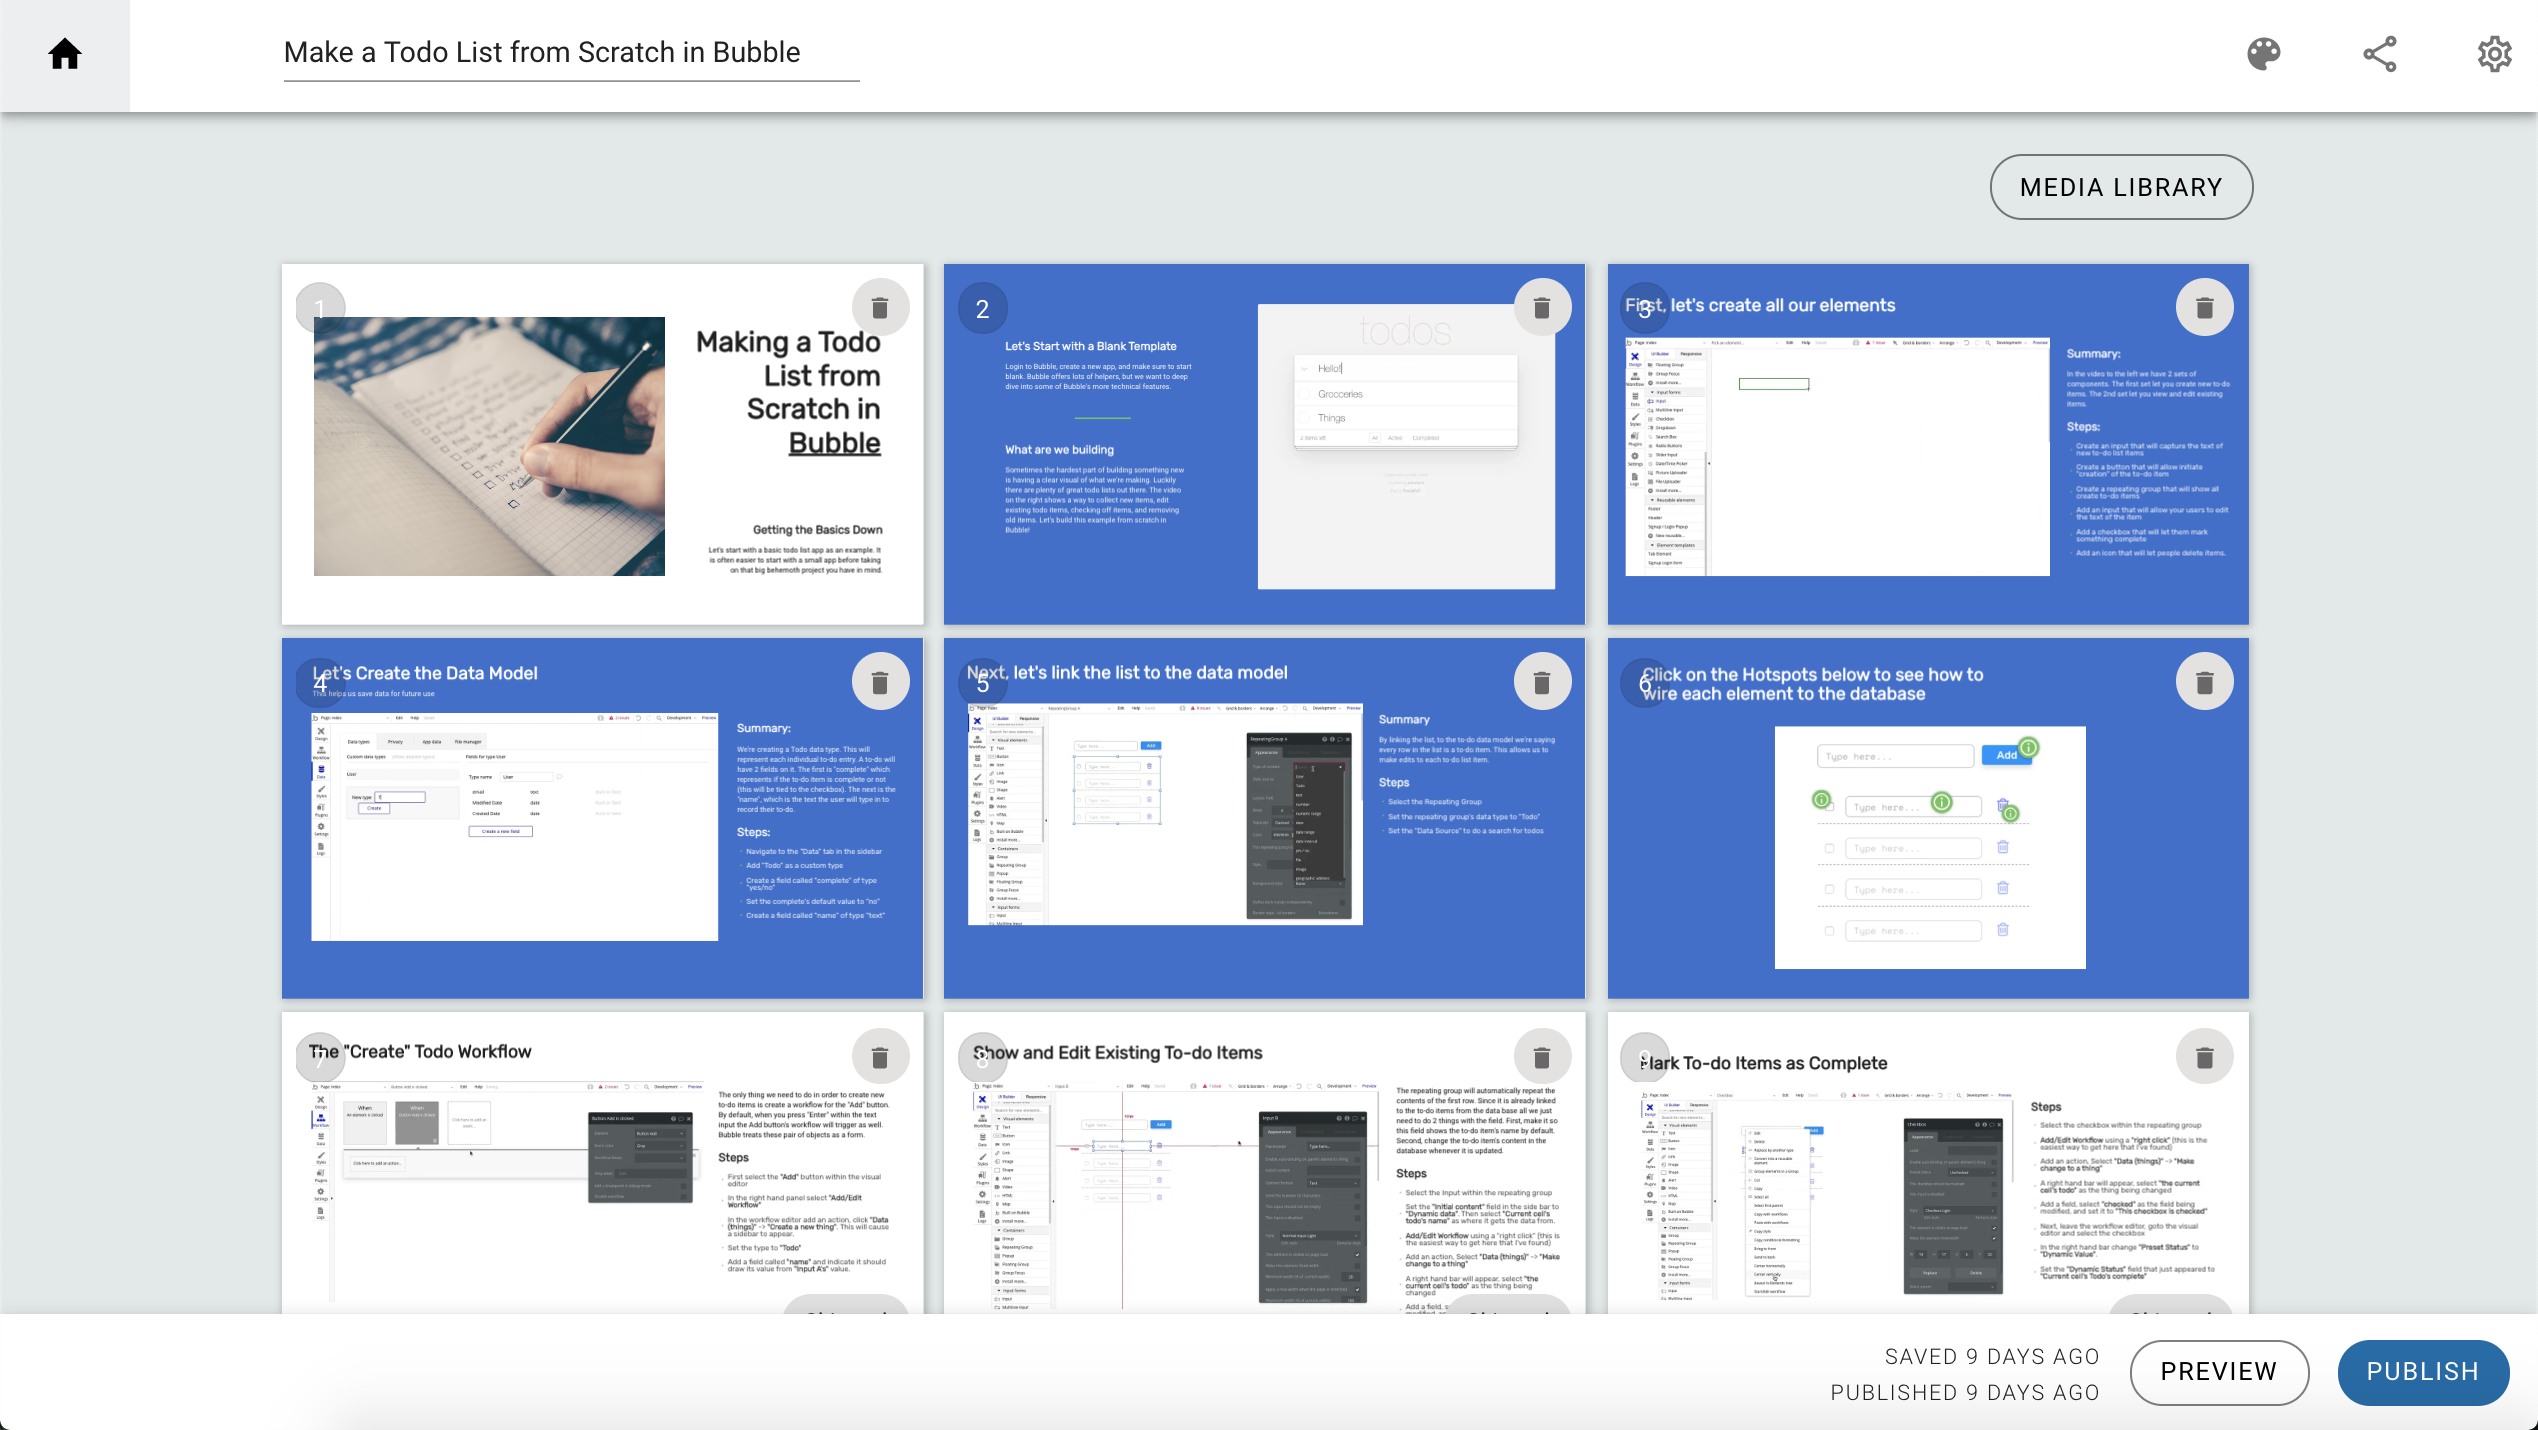Click the share icon
This screenshot has height=1430, width=2538.
(x=2379, y=54)
